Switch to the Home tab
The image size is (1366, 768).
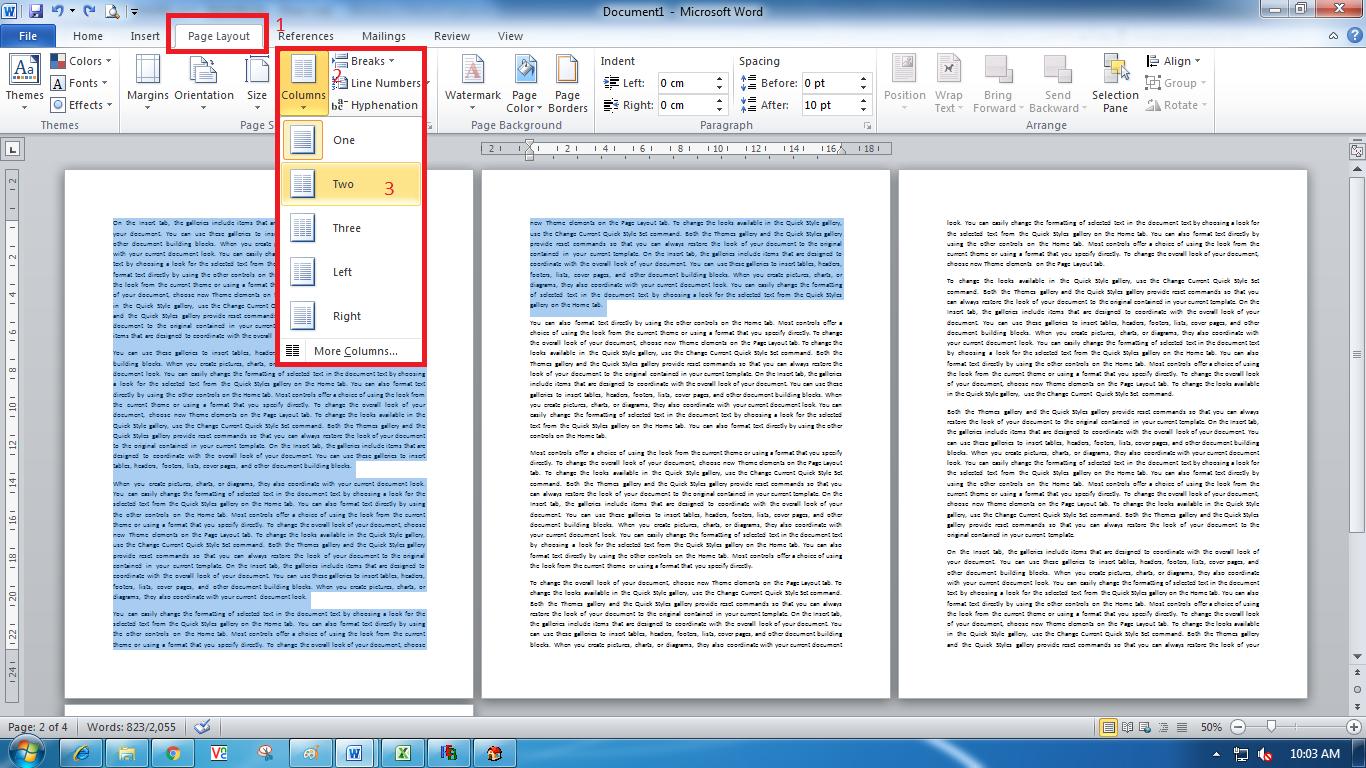(88, 36)
